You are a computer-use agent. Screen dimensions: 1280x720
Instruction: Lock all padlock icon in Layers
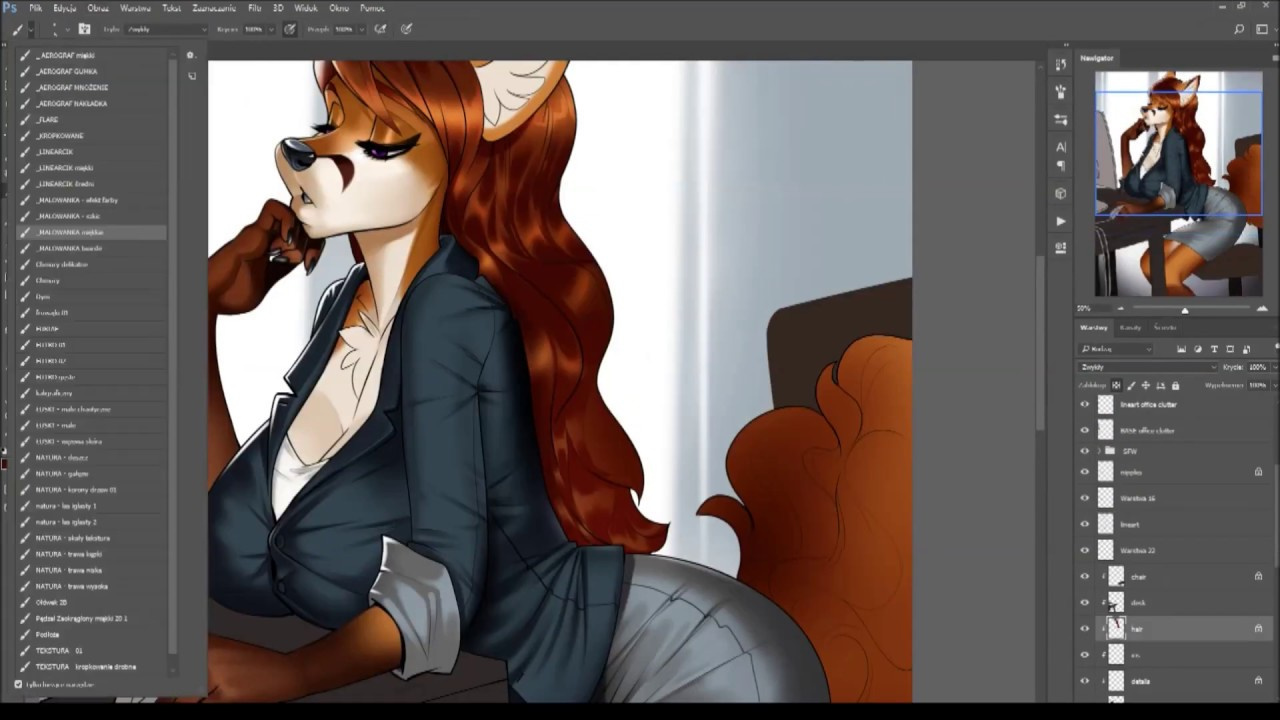[1175, 385]
